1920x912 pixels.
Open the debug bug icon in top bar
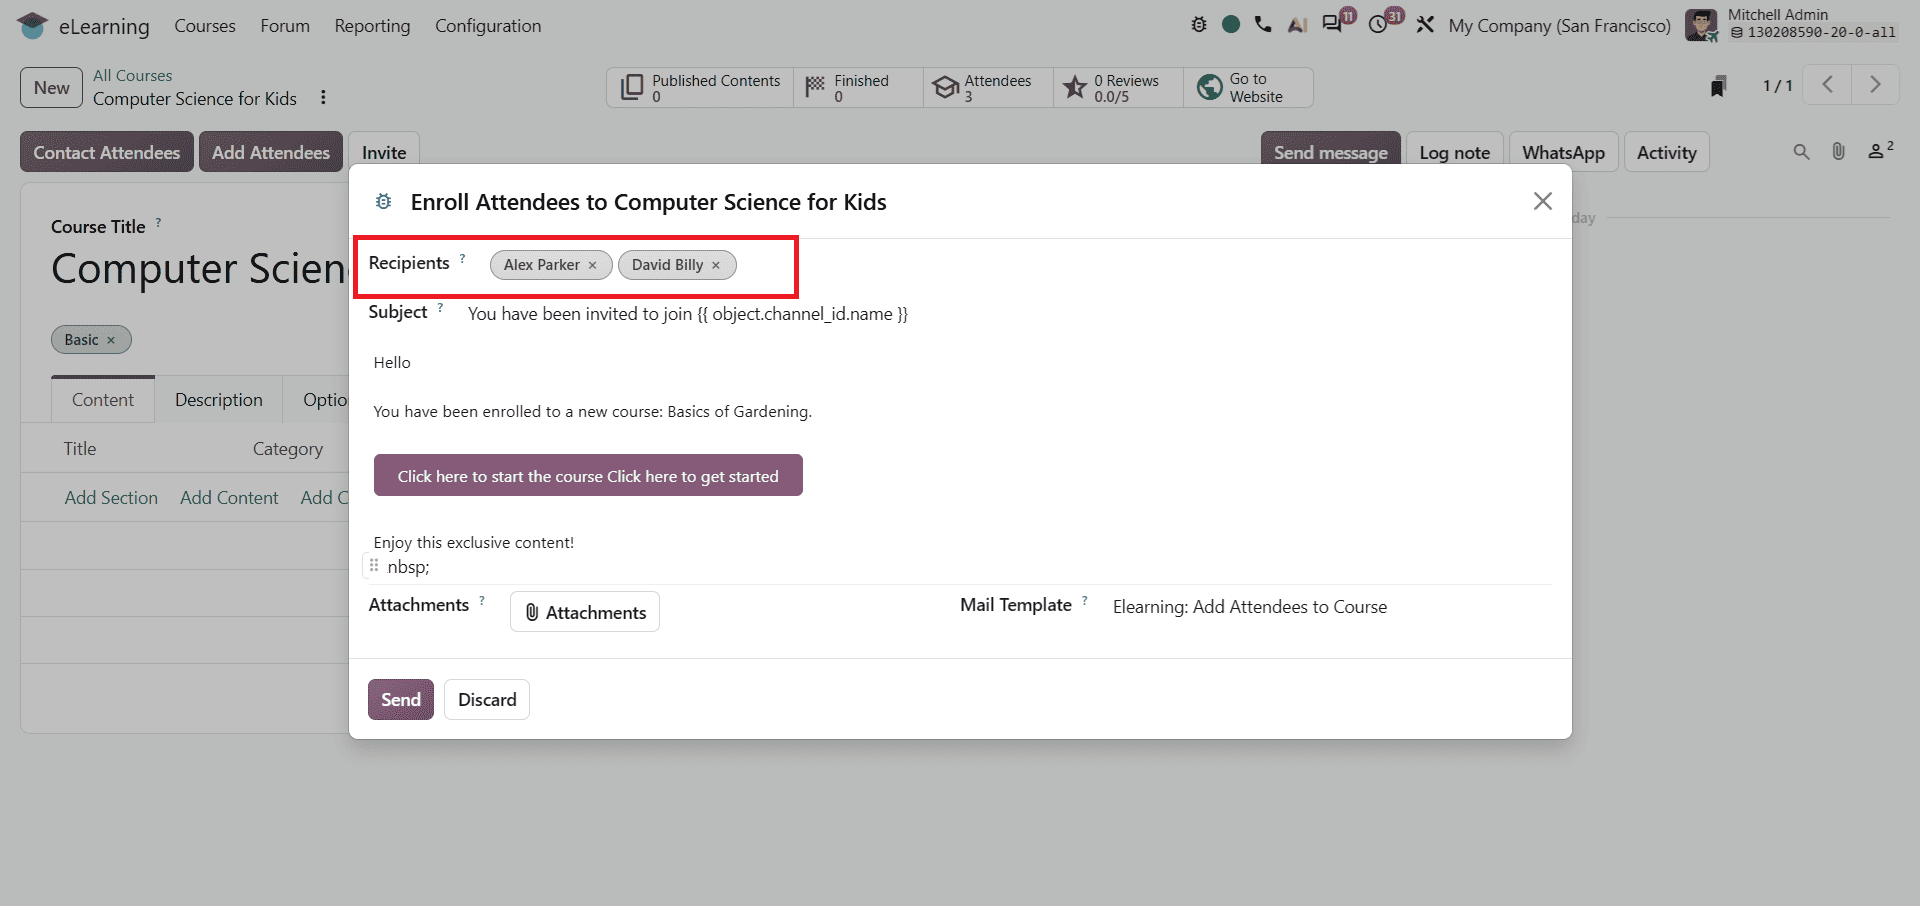tap(1199, 25)
